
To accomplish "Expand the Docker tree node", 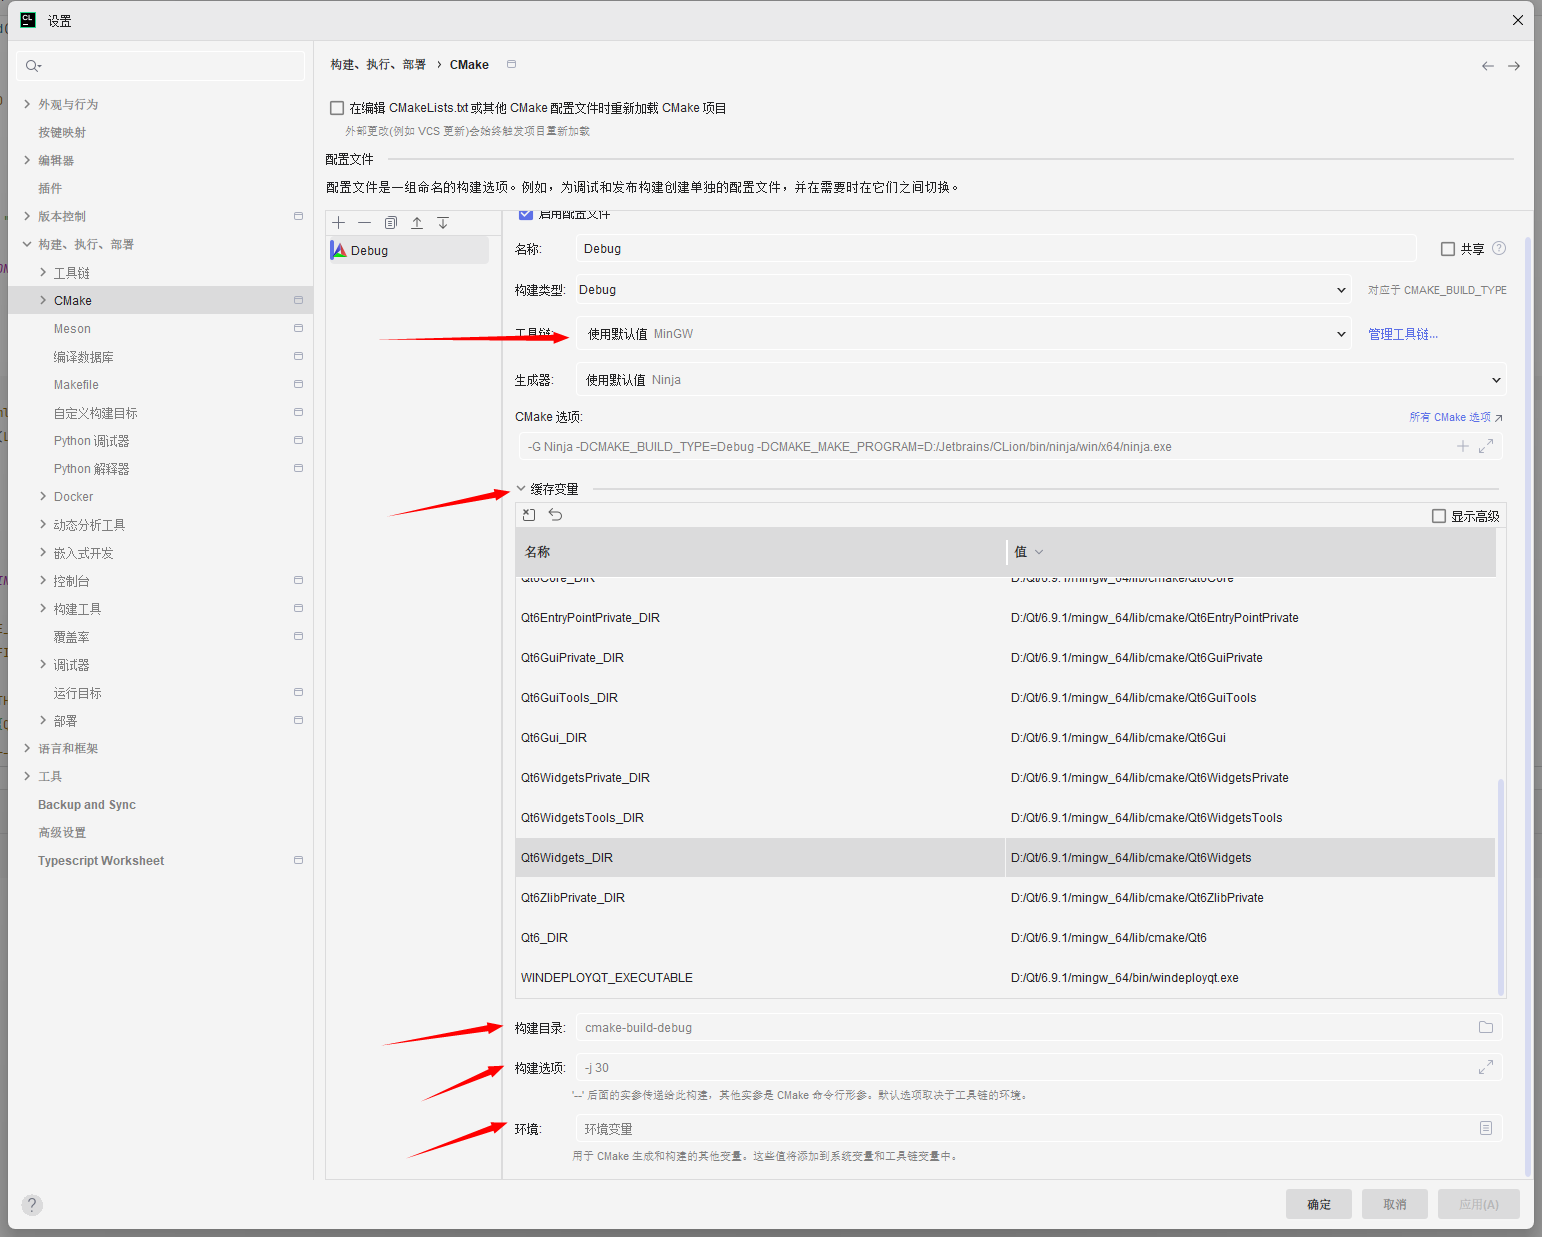I will coord(43,496).
